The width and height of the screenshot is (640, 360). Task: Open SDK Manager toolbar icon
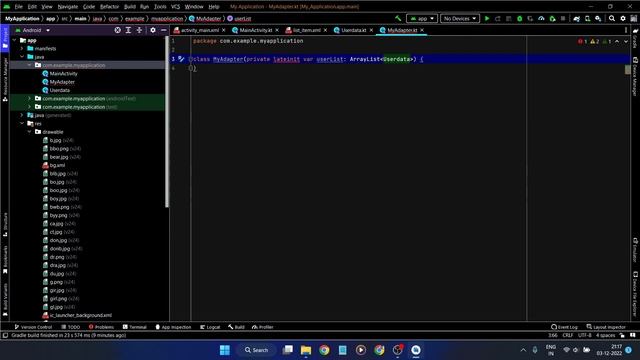598,18
